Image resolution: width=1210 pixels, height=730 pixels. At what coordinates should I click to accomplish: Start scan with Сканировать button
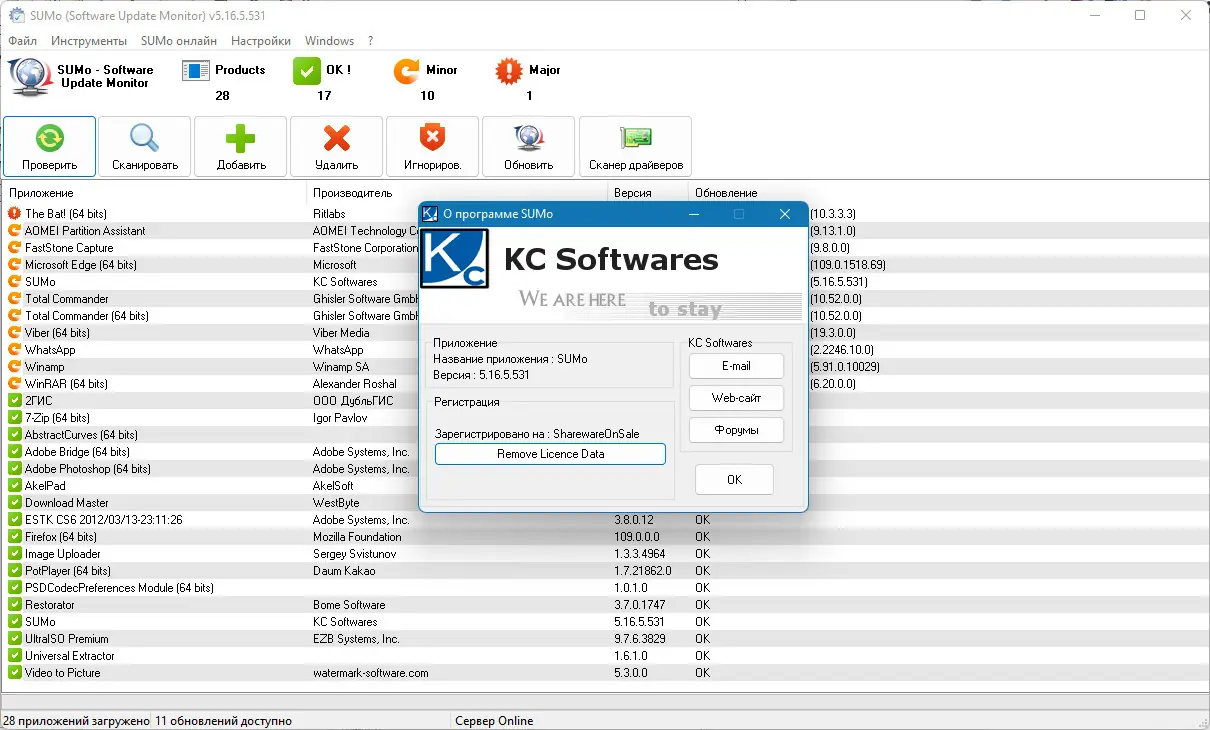[145, 146]
